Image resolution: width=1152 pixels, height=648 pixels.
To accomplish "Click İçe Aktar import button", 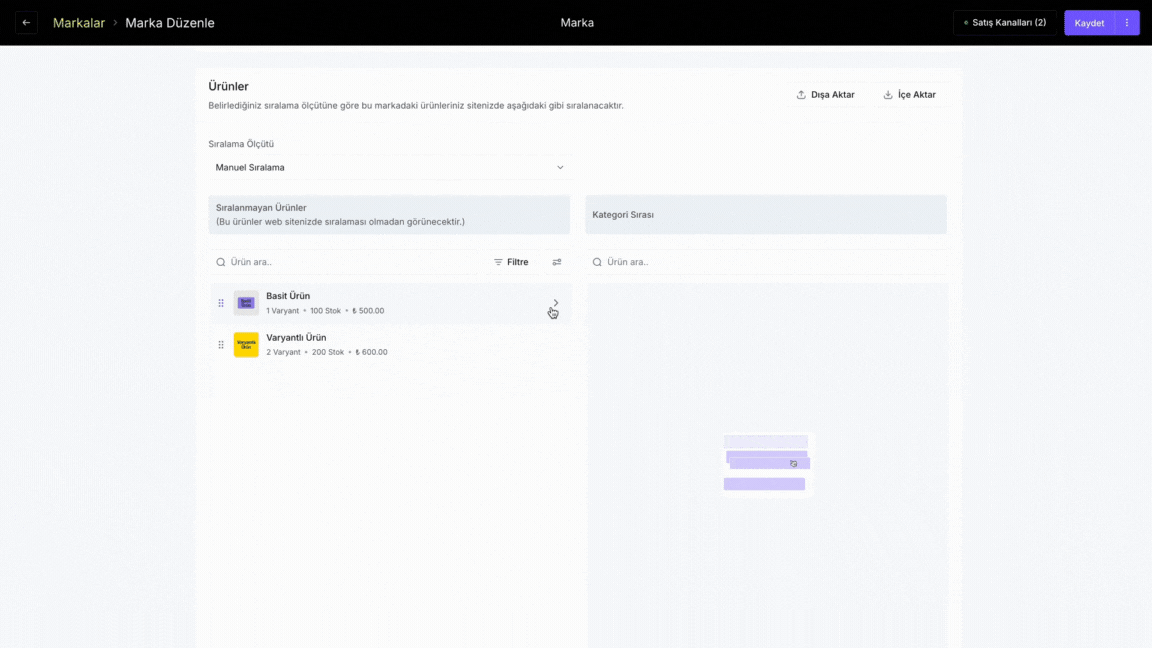I will point(910,95).
